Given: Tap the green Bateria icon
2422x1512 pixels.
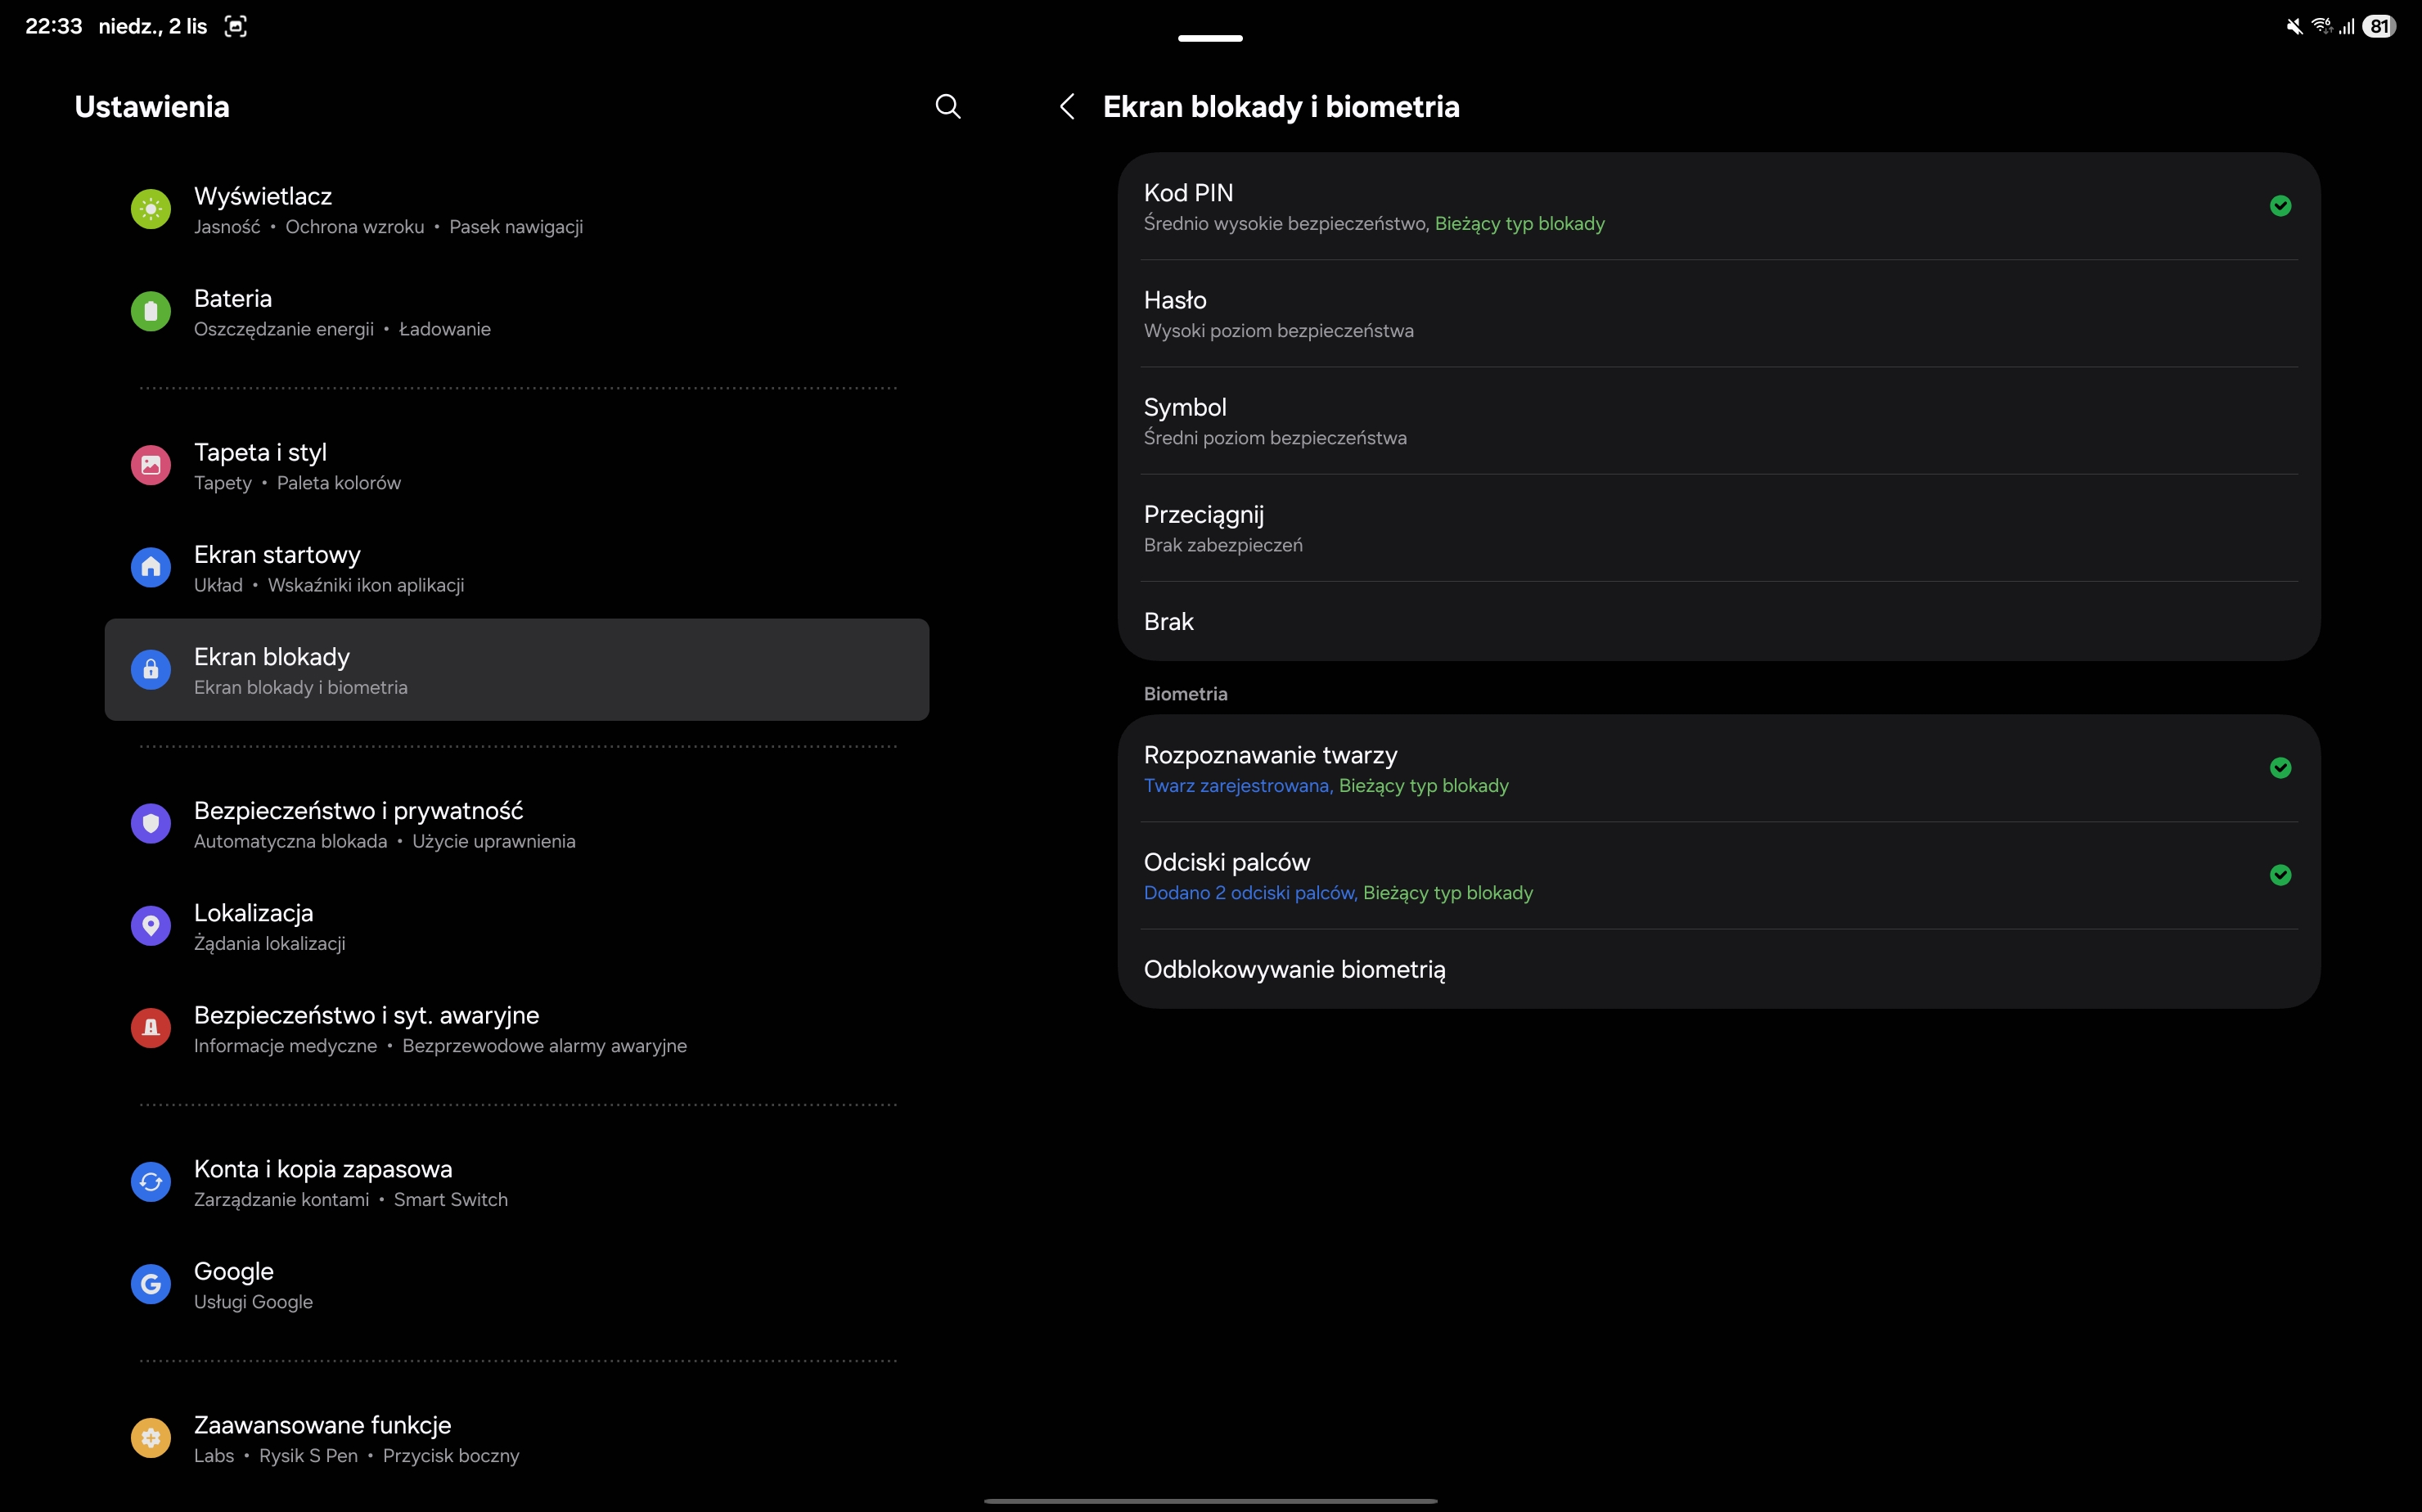Looking at the screenshot, I should pos(151,312).
